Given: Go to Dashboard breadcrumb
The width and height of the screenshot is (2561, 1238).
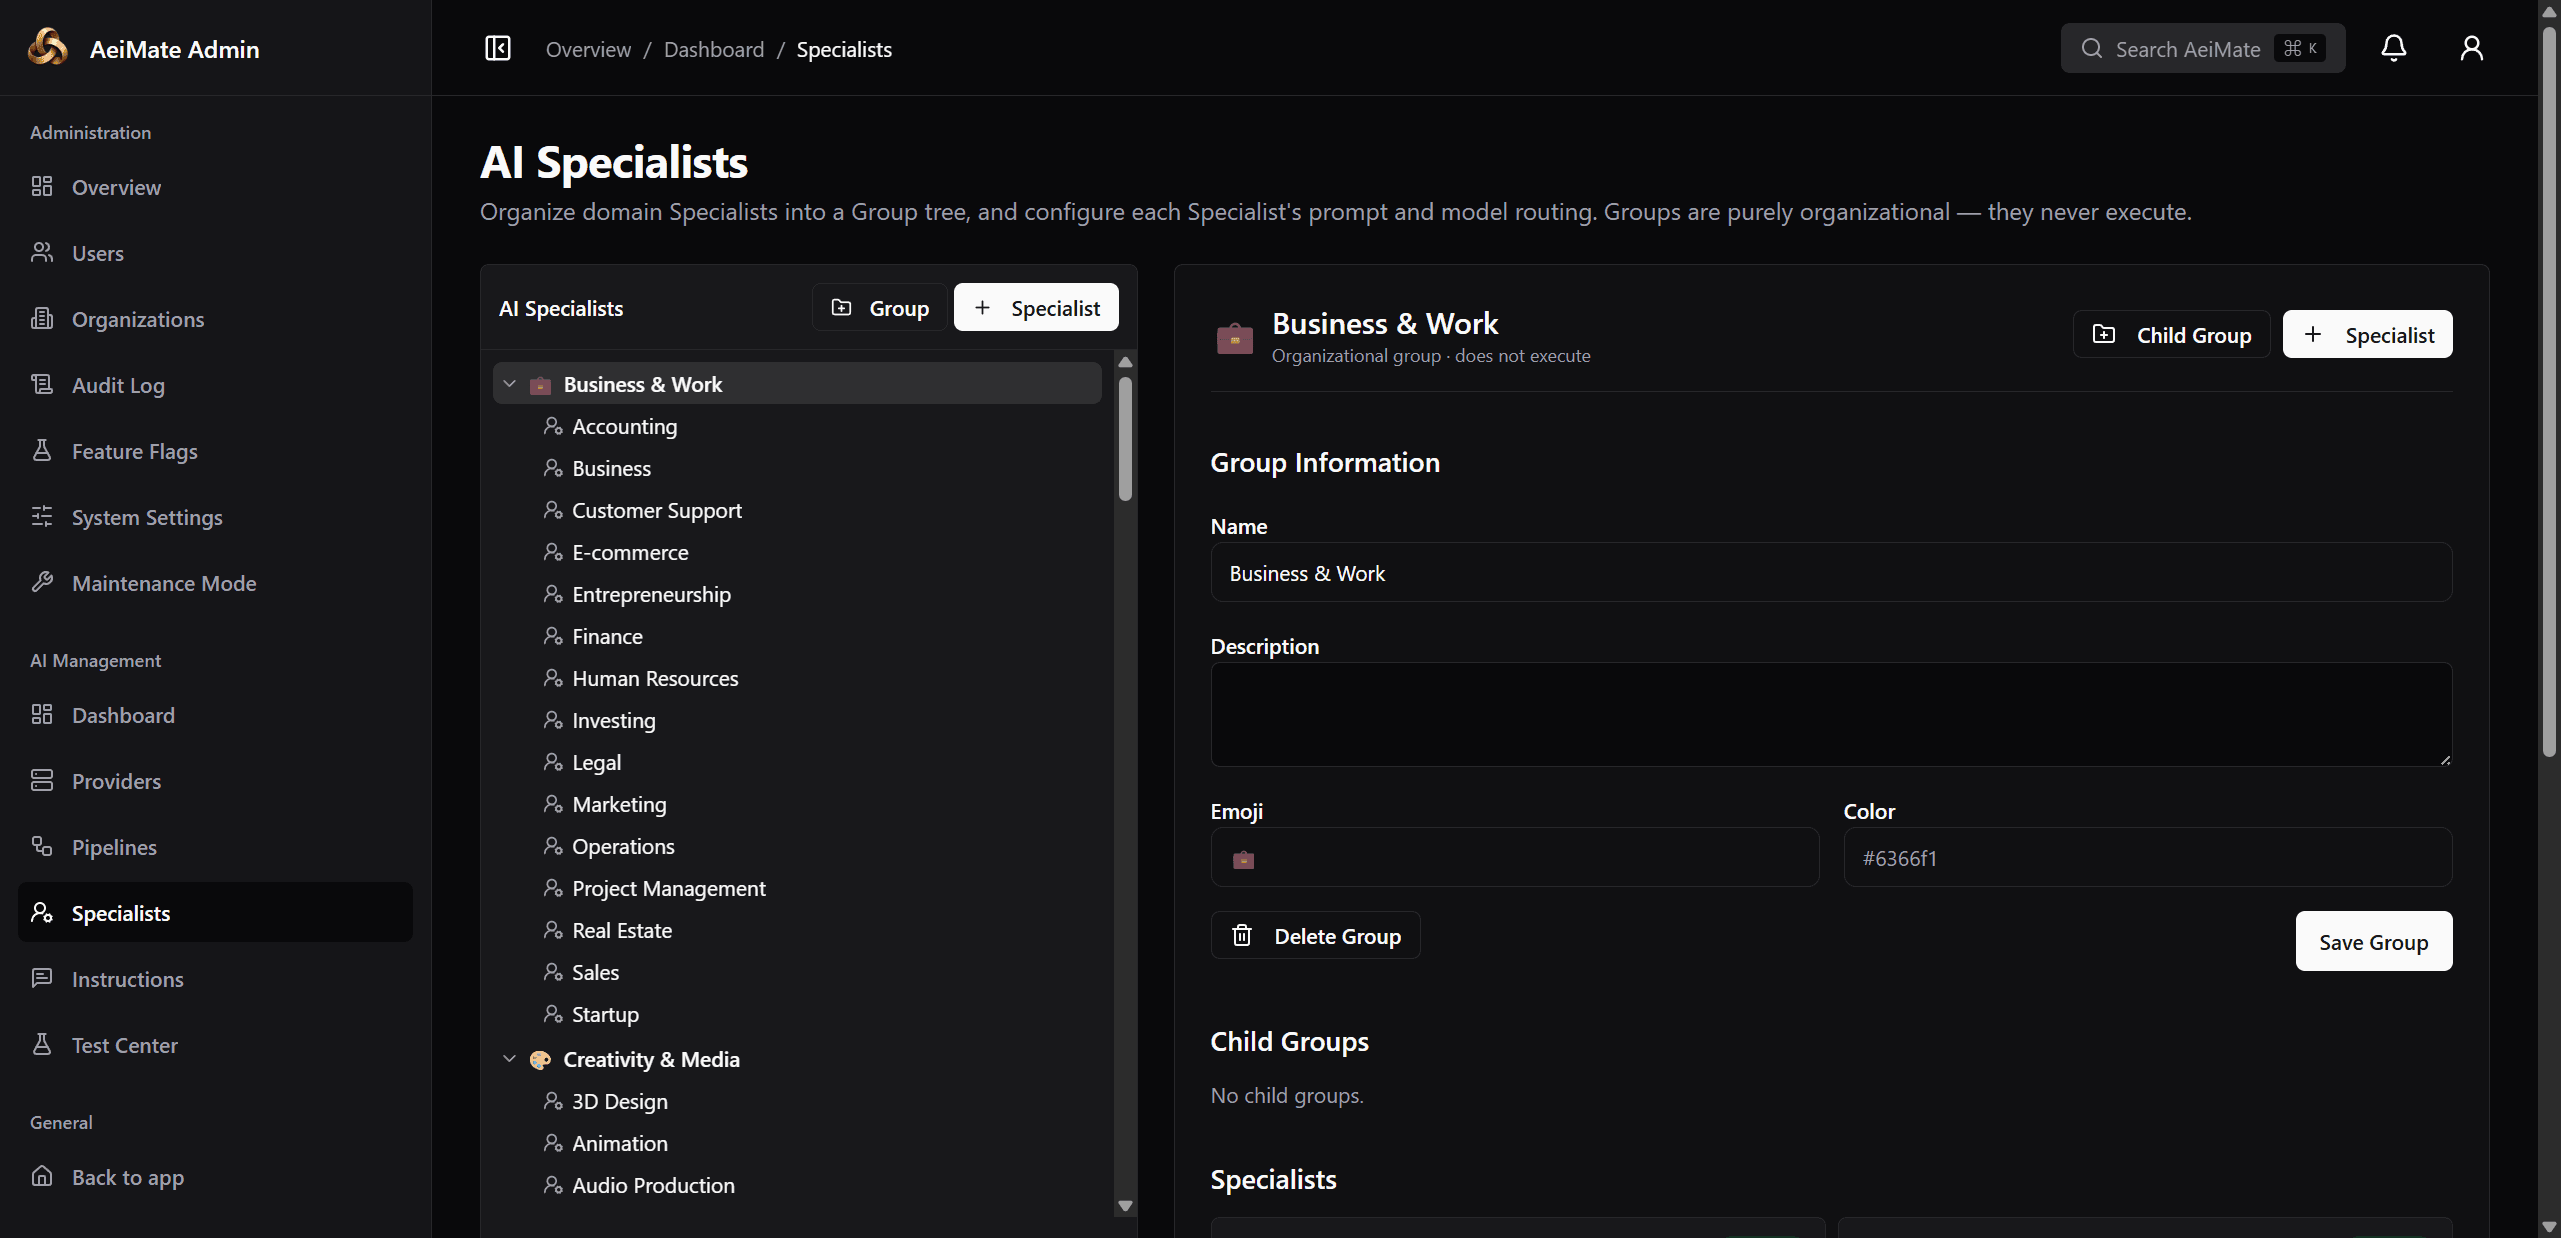Looking at the screenshot, I should pyautogui.click(x=714, y=49).
